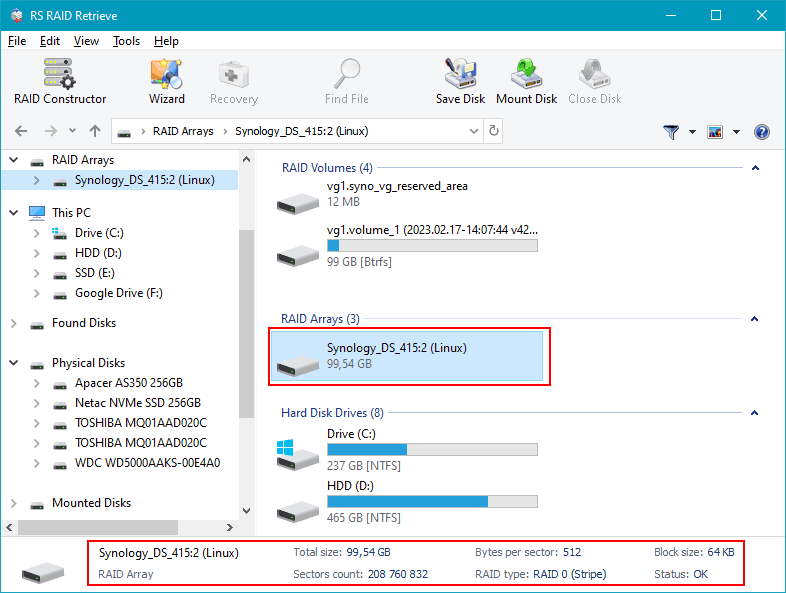Viewport: 786px width, 593px height.
Task: Collapse the RAID Volumes (4) section
Action: (755, 168)
